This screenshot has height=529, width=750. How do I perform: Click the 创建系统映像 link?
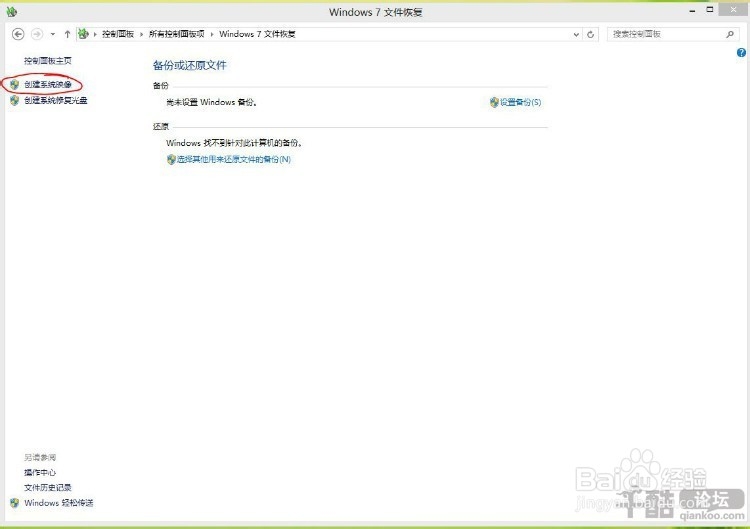point(48,85)
